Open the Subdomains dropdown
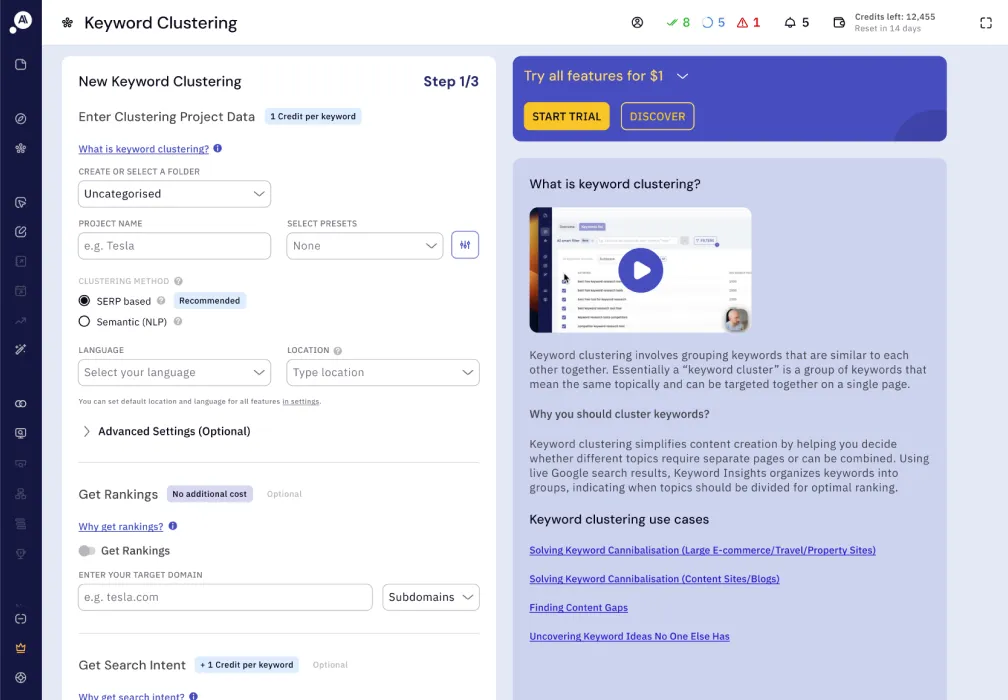 [431, 597]
